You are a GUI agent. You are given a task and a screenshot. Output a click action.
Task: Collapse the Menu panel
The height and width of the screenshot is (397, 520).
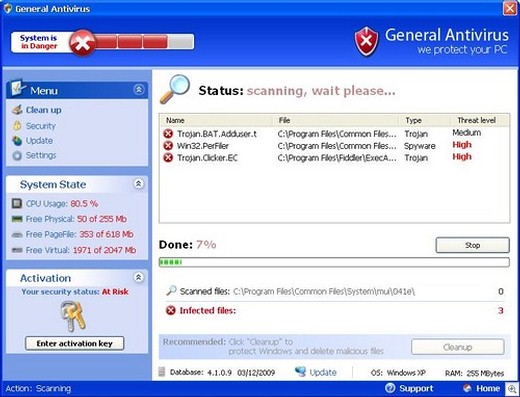tap(139, 89)
